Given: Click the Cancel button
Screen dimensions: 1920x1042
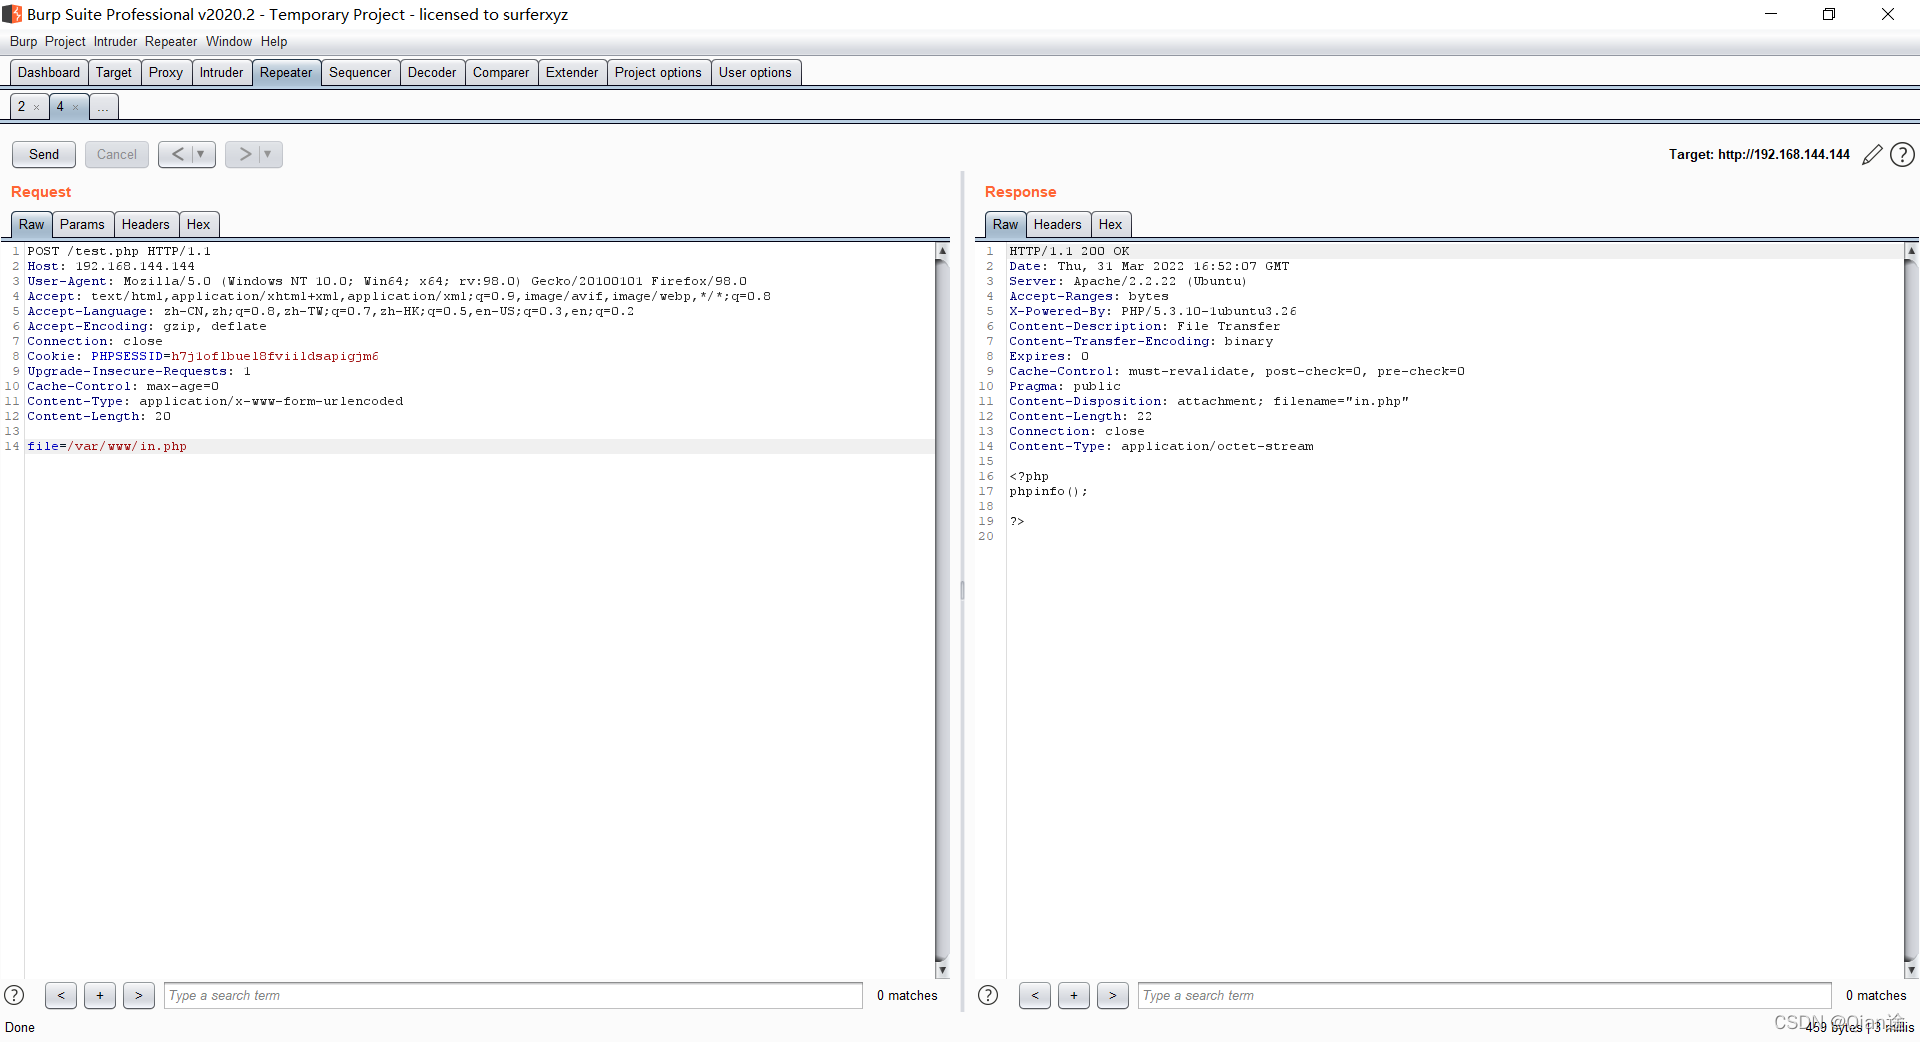Looking at the screenshot, I should tap(117, 154).
